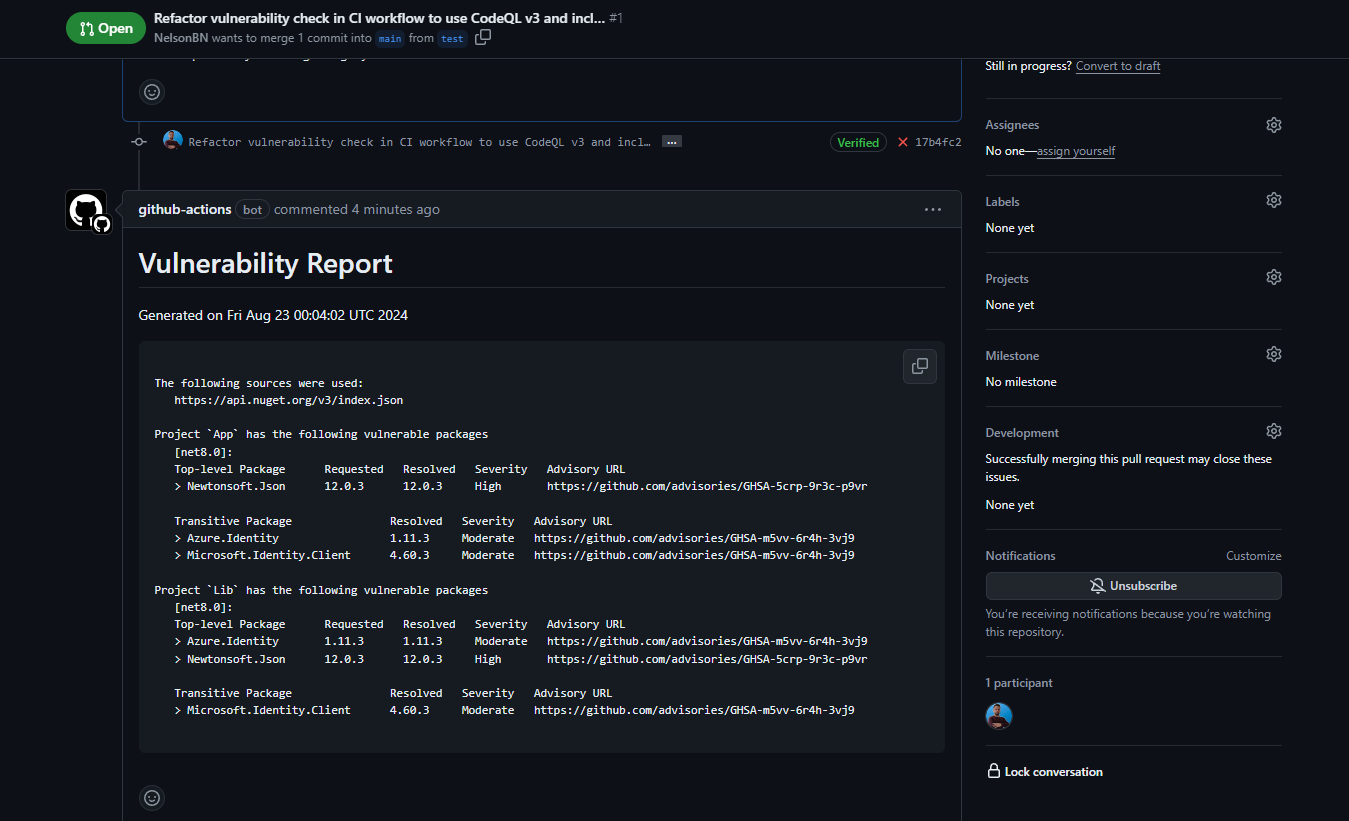Open comment options three-dot menu
The image size is (1349, 821).
[933, 210]
